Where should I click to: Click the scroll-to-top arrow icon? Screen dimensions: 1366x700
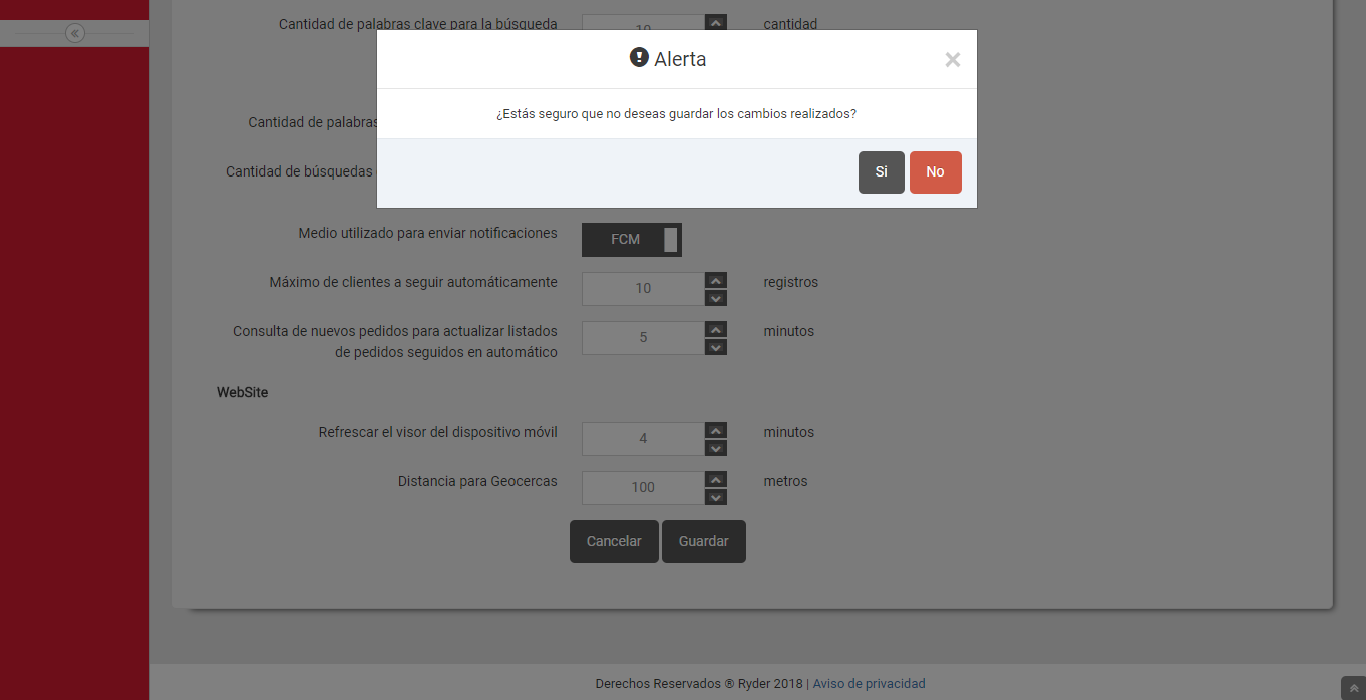click(x=1353, y=688)
